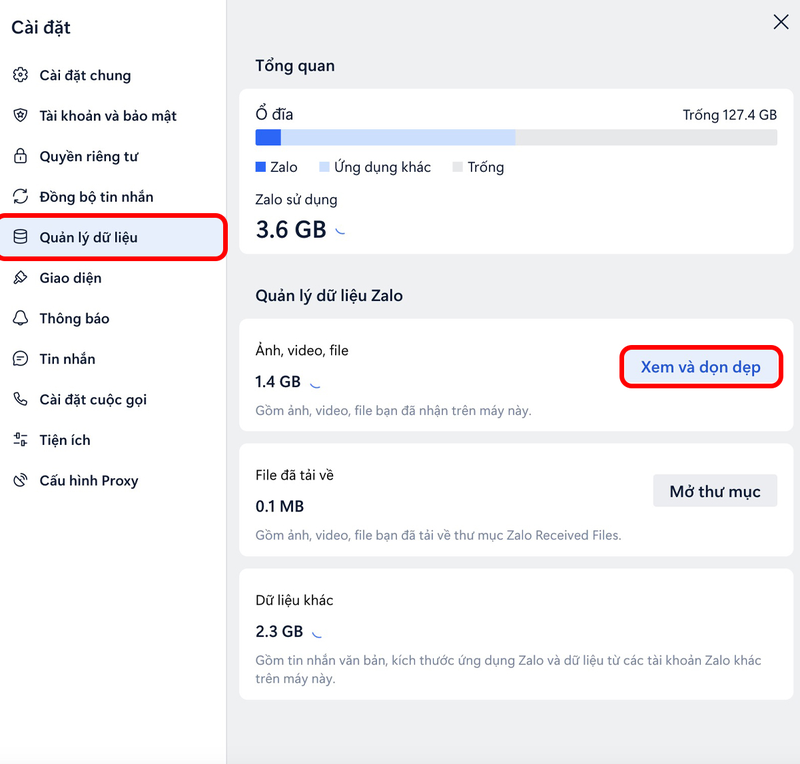This screenshot has width=800, height=764.
Task: Open Tài khoản và bảo mật section
Action: [112, 115]
